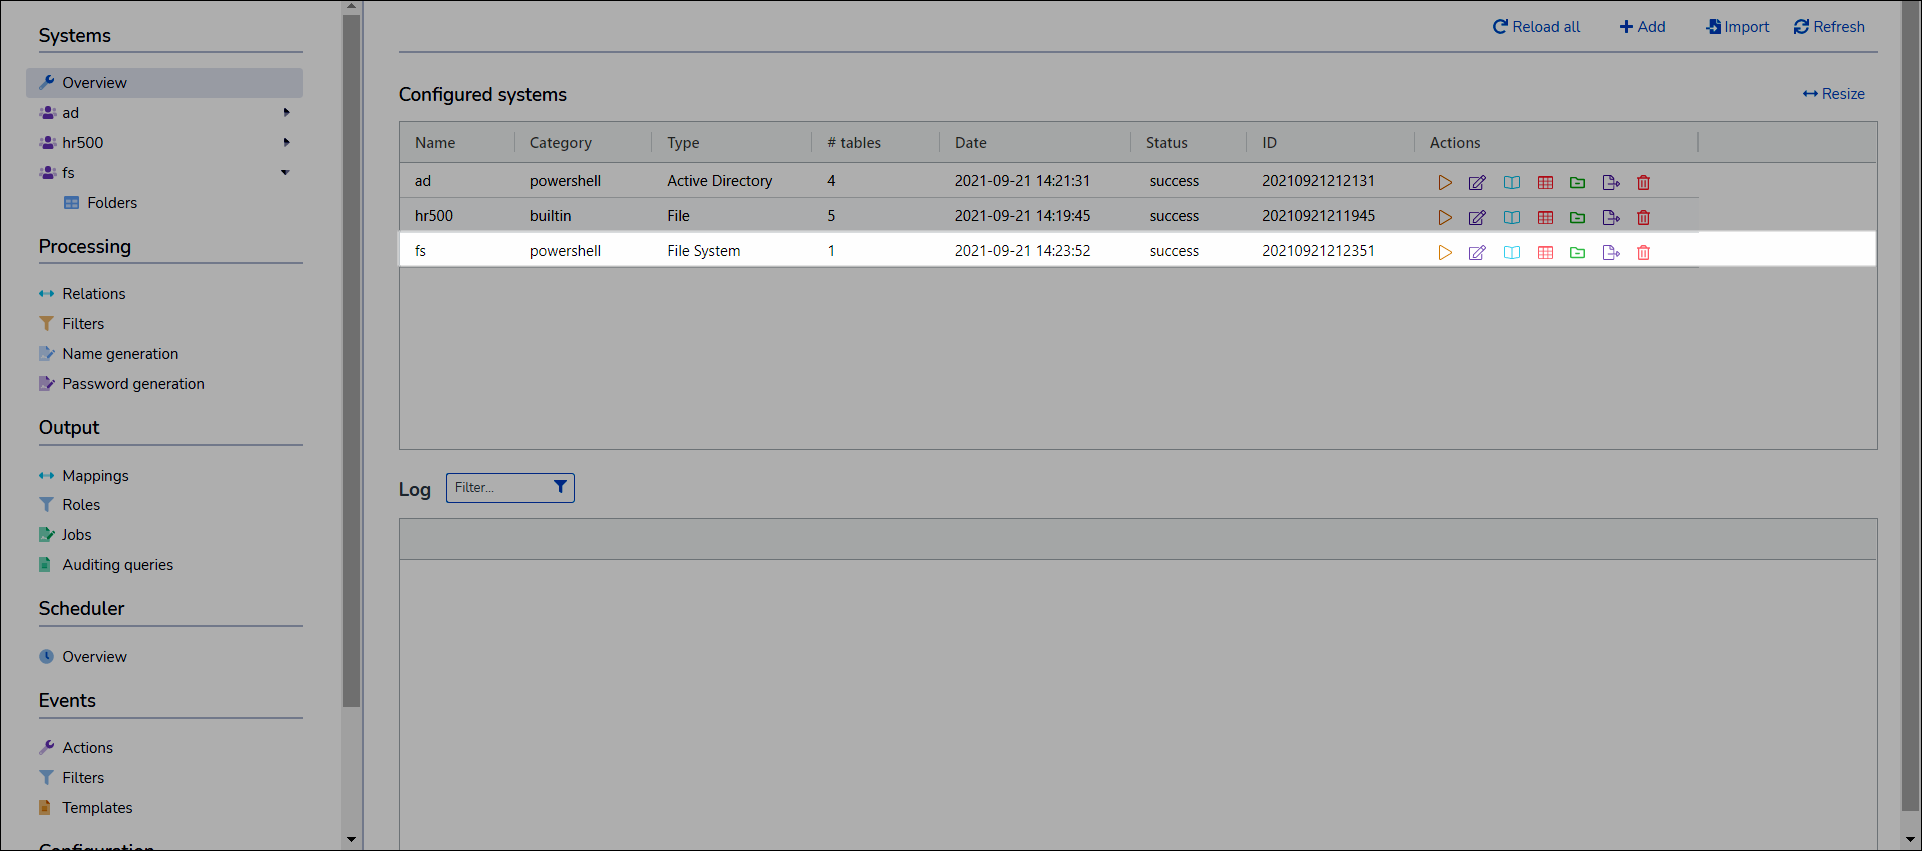This screenshot has width=1922, height=851.
Task: Click Import in the top toolbar
Action: [x=1738, y=27]
